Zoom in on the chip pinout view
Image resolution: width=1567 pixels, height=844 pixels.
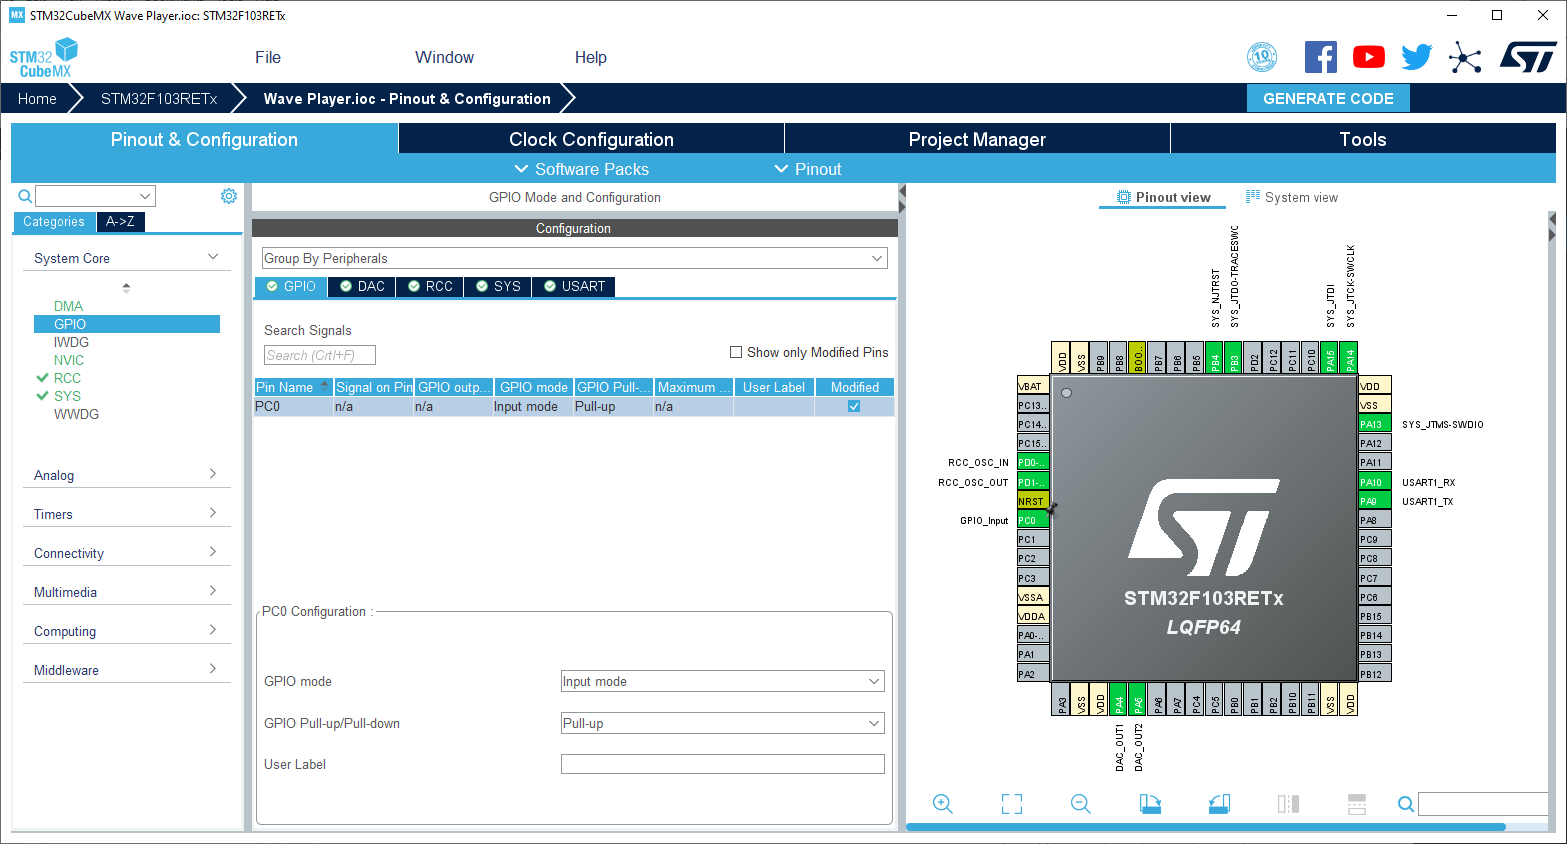tap(942, 804)
